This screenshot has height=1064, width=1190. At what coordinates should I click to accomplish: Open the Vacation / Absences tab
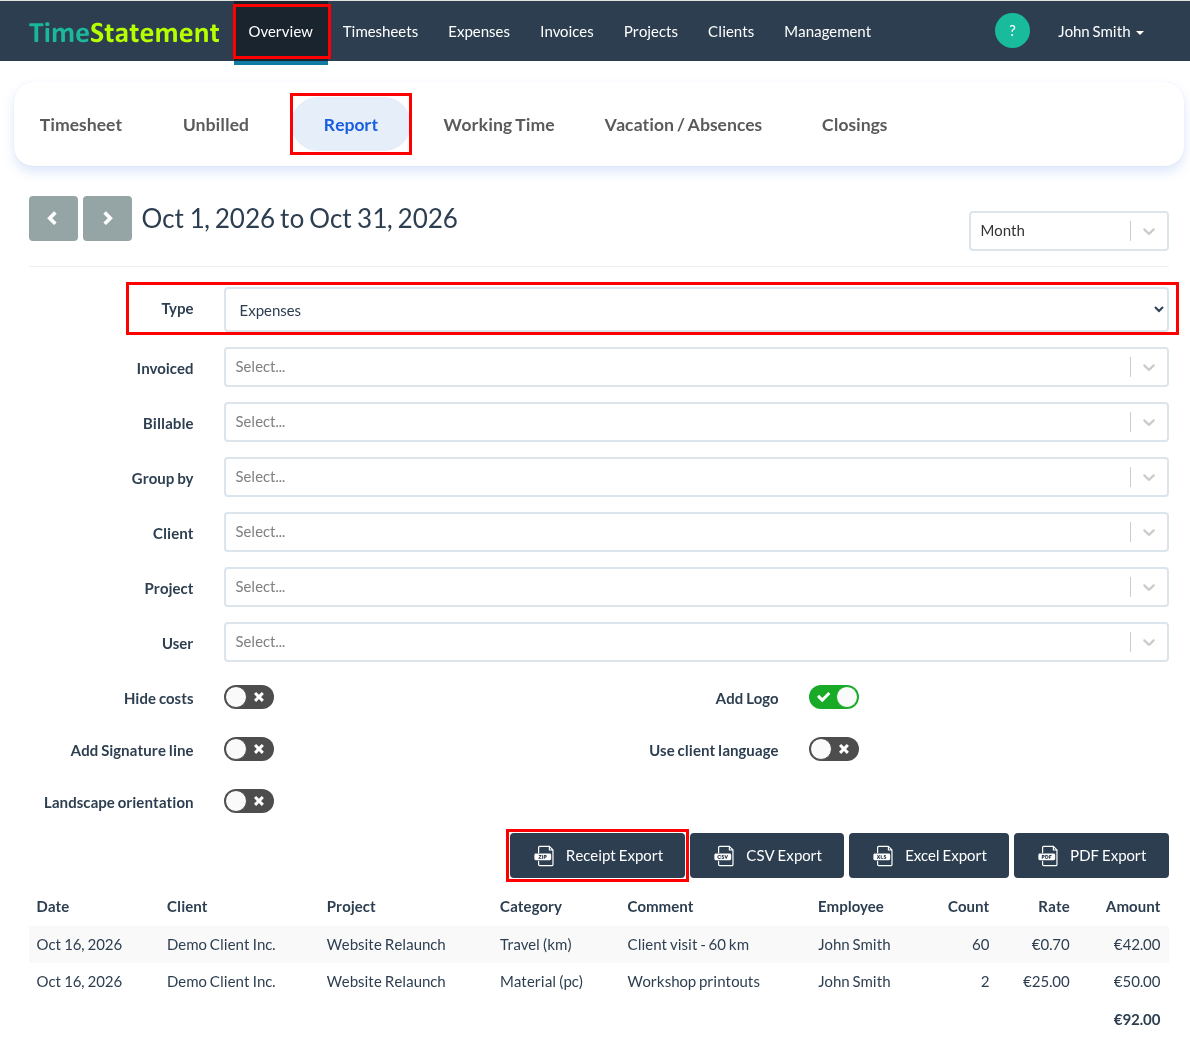click(x=683, y=124)
